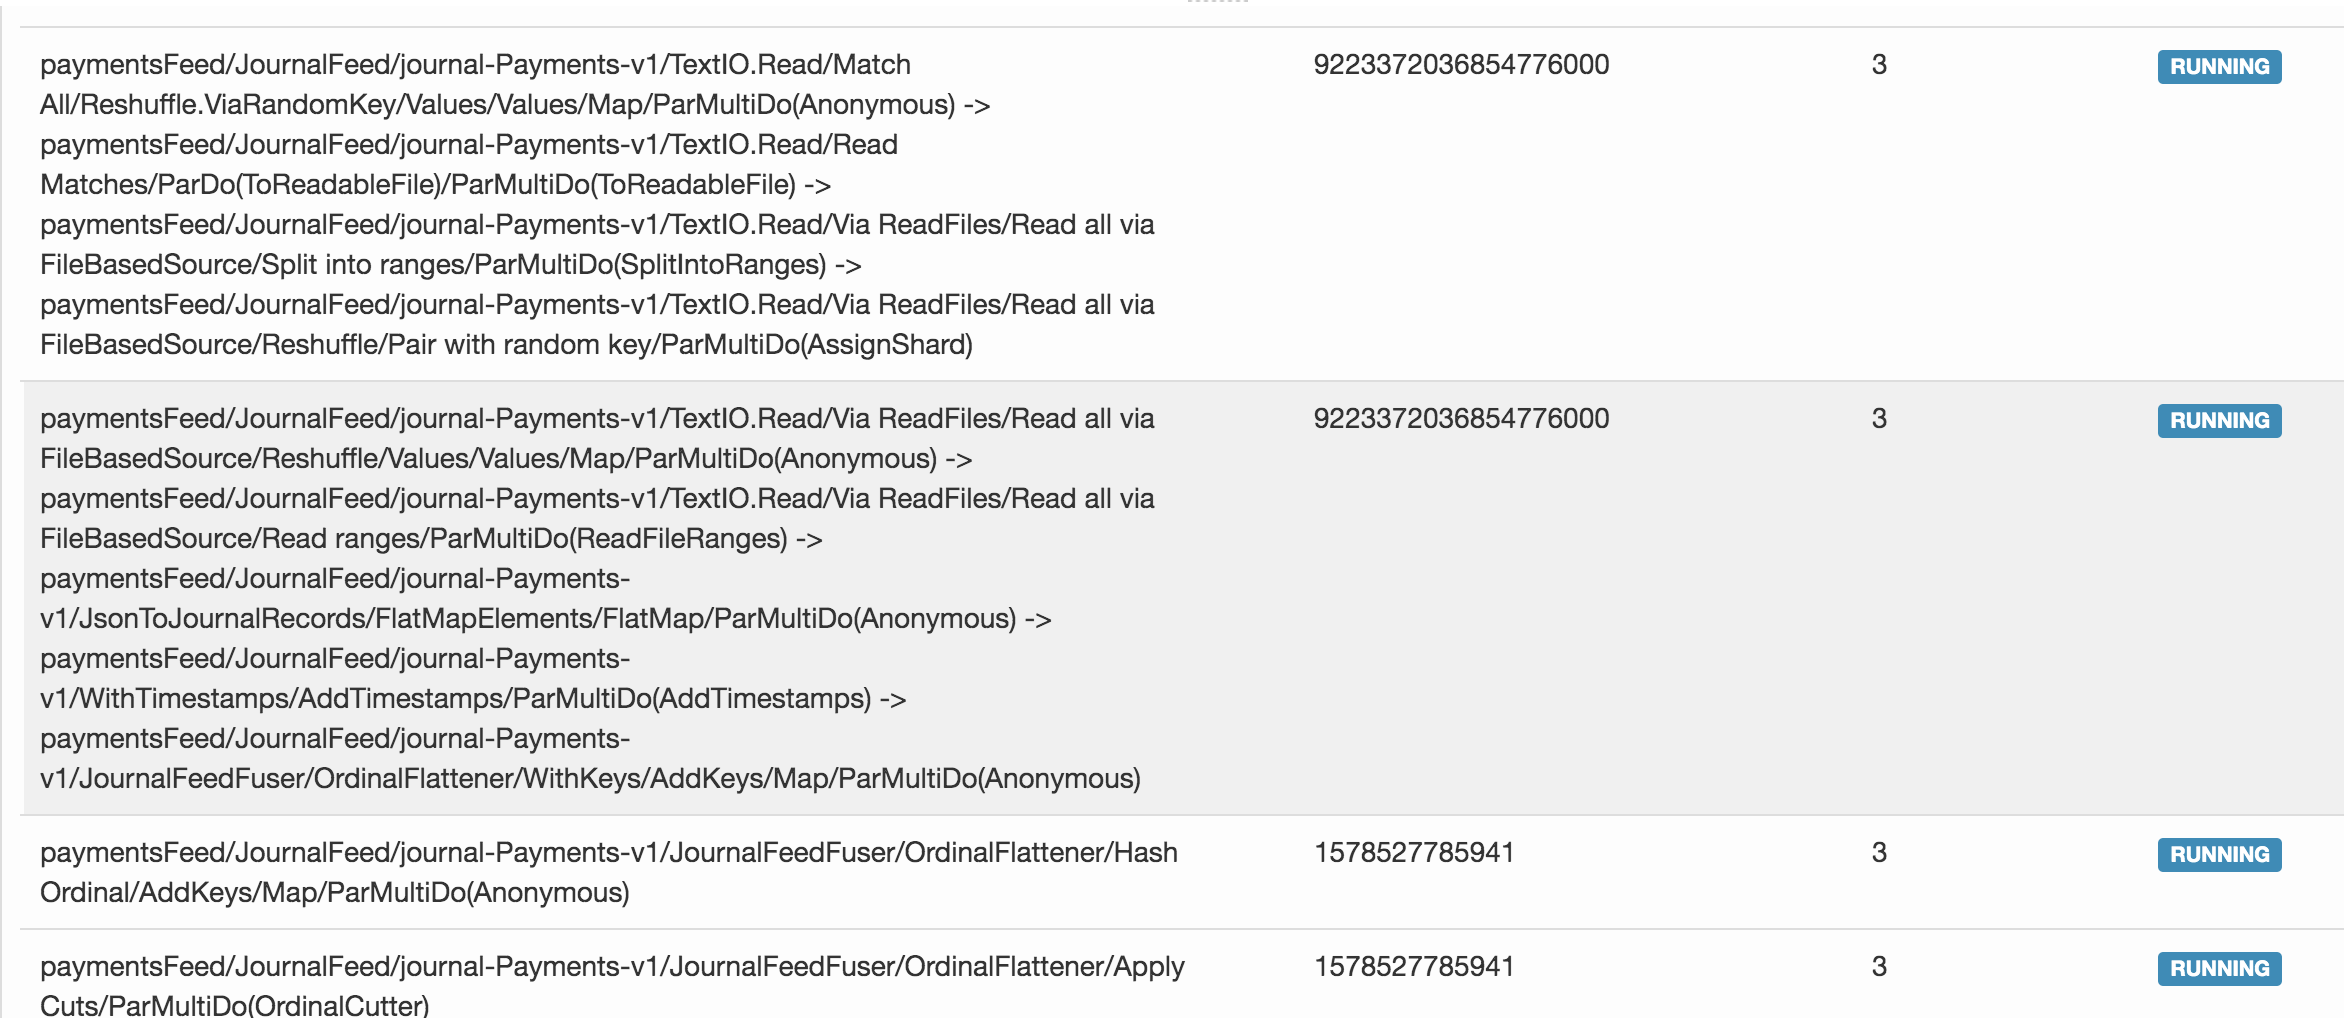This screenshot has height=1018, width=2344.
Task: Select the TextIO.Read/Match All operator name
Action: pyautogui.click(x=475, y=65)
